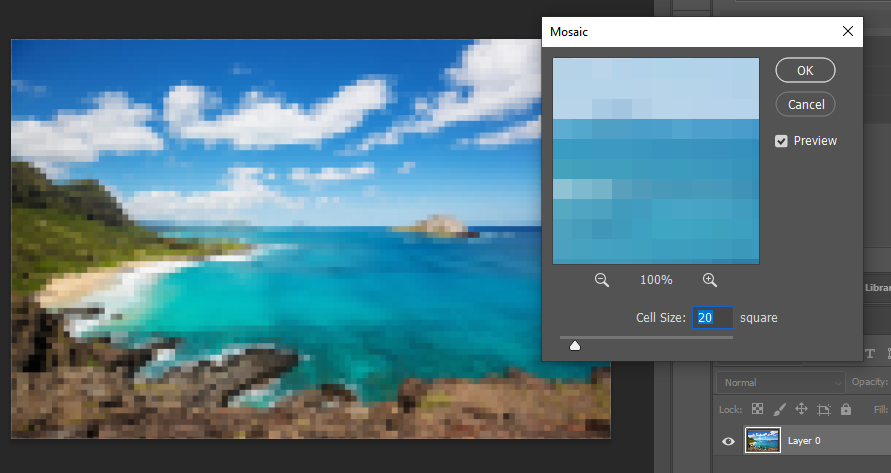This screenshot has height=473, width=891.
Task: Filter layers by type with T icon
Action: click(868, 353)
